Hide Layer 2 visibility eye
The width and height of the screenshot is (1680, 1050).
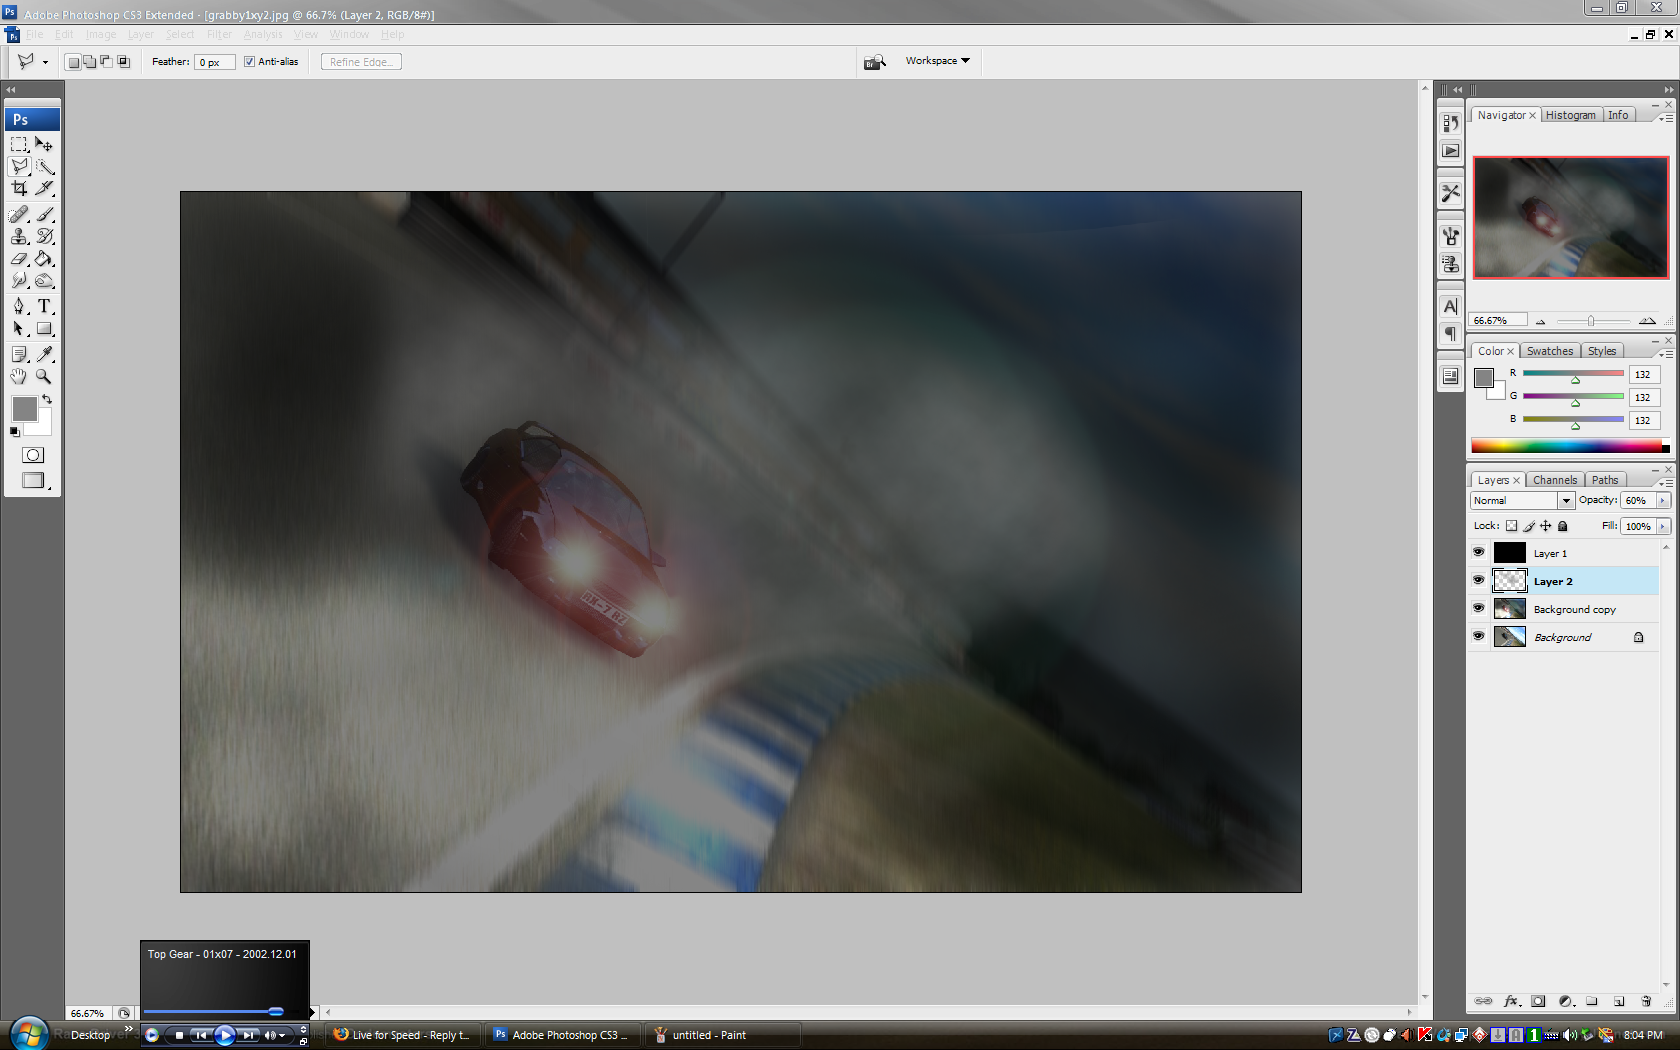coord(1478,580)
